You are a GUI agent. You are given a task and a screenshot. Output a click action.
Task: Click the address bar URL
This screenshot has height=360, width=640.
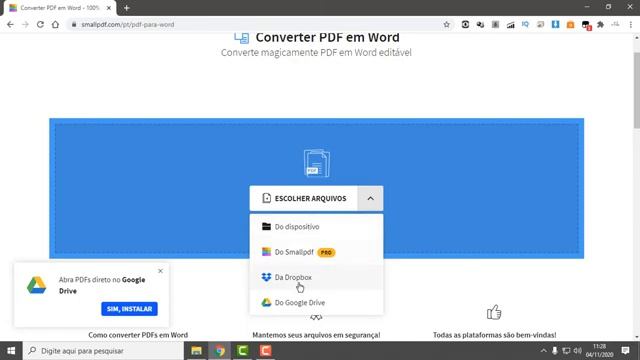pos(127,24)
